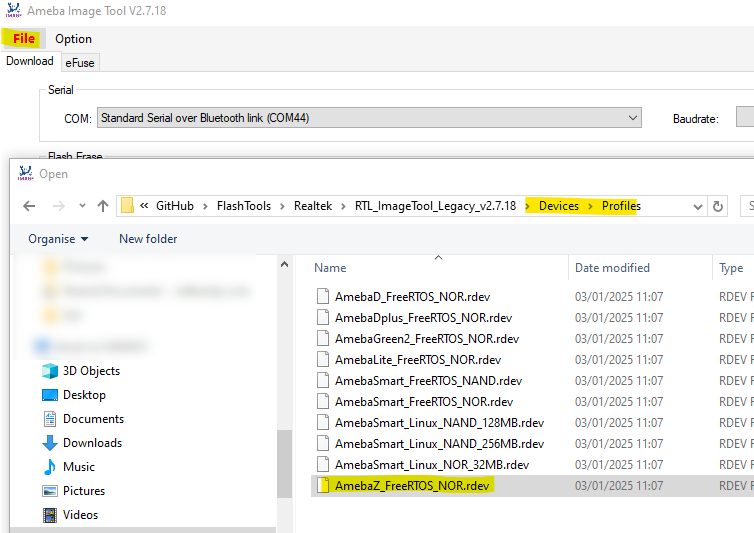Click file icon of AmebaSmart_Linux_NOR_32MB.rdev

pos(323,465)
